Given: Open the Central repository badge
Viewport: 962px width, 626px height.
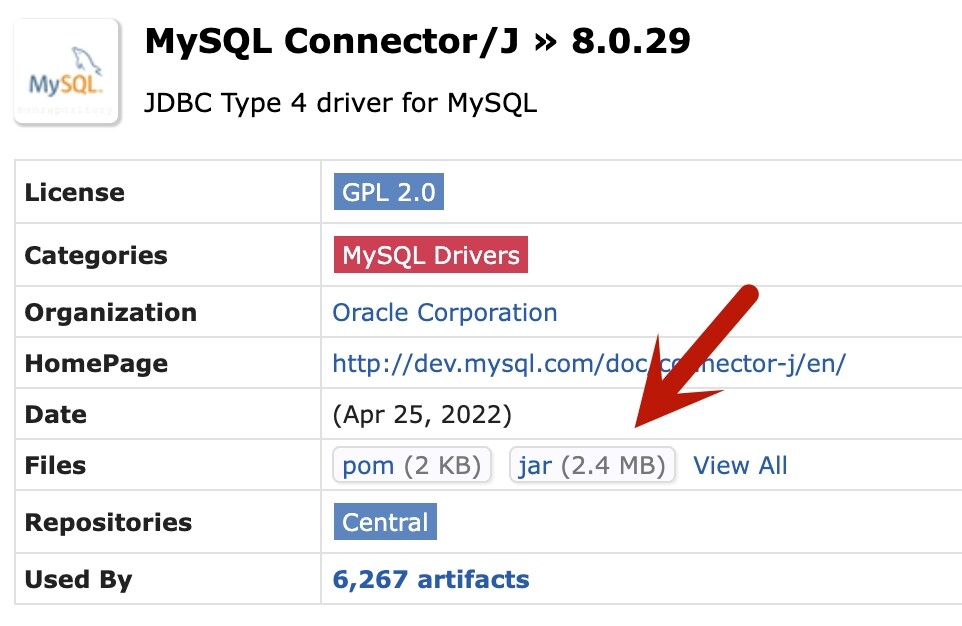Looking at the screenshot, I should 384,522.
